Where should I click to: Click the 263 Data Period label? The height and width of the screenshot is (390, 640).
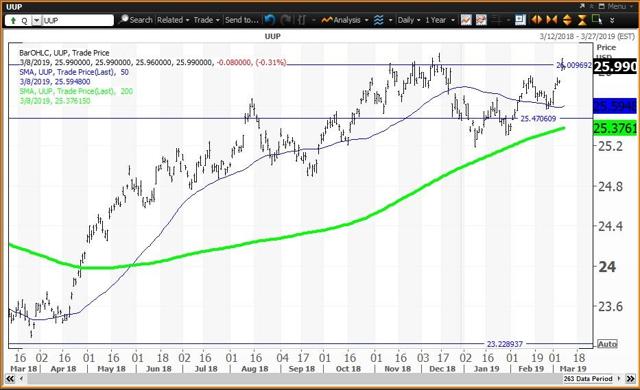click(588, 379)
